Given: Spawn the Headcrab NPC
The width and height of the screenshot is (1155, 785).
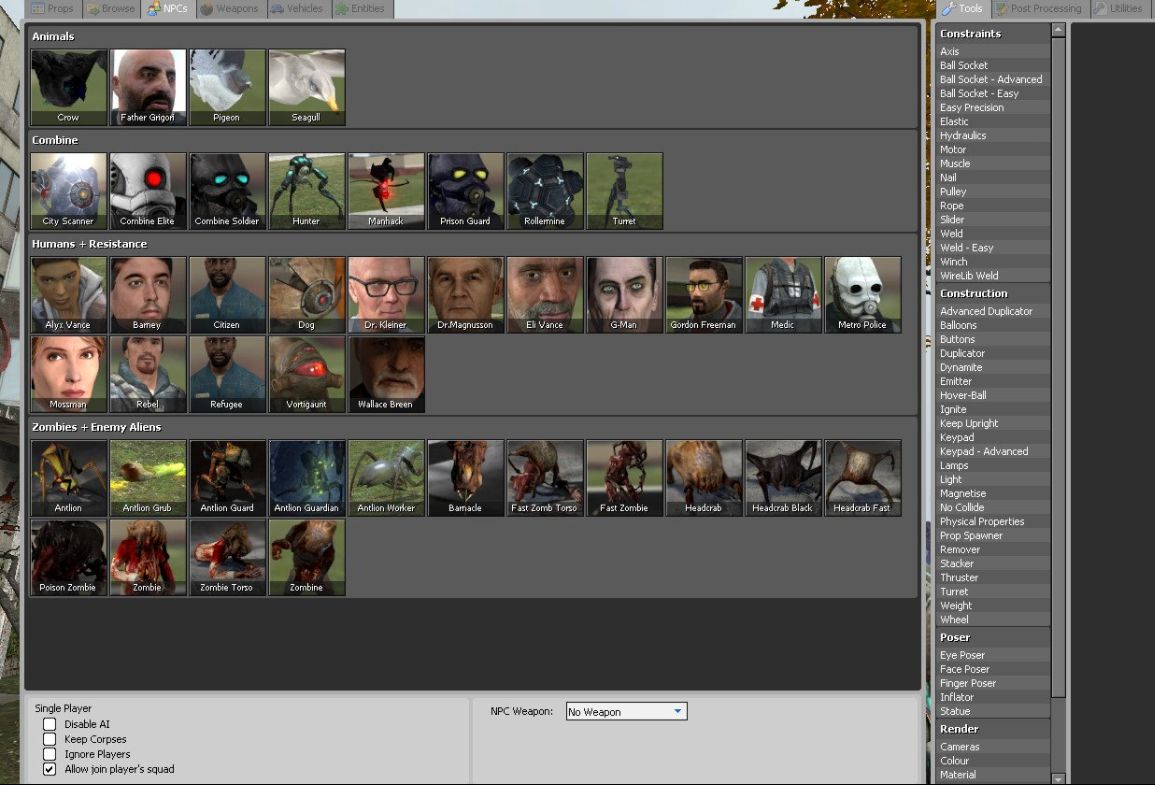Looking at the screenshot, I should tap(703, 477).
